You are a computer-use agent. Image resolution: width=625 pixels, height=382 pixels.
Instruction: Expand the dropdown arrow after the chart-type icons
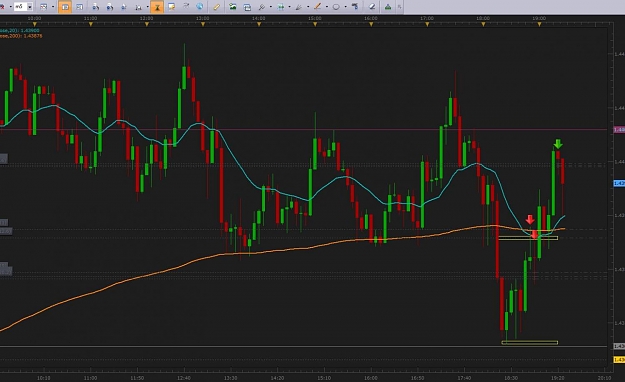click(x=147, y=7)
